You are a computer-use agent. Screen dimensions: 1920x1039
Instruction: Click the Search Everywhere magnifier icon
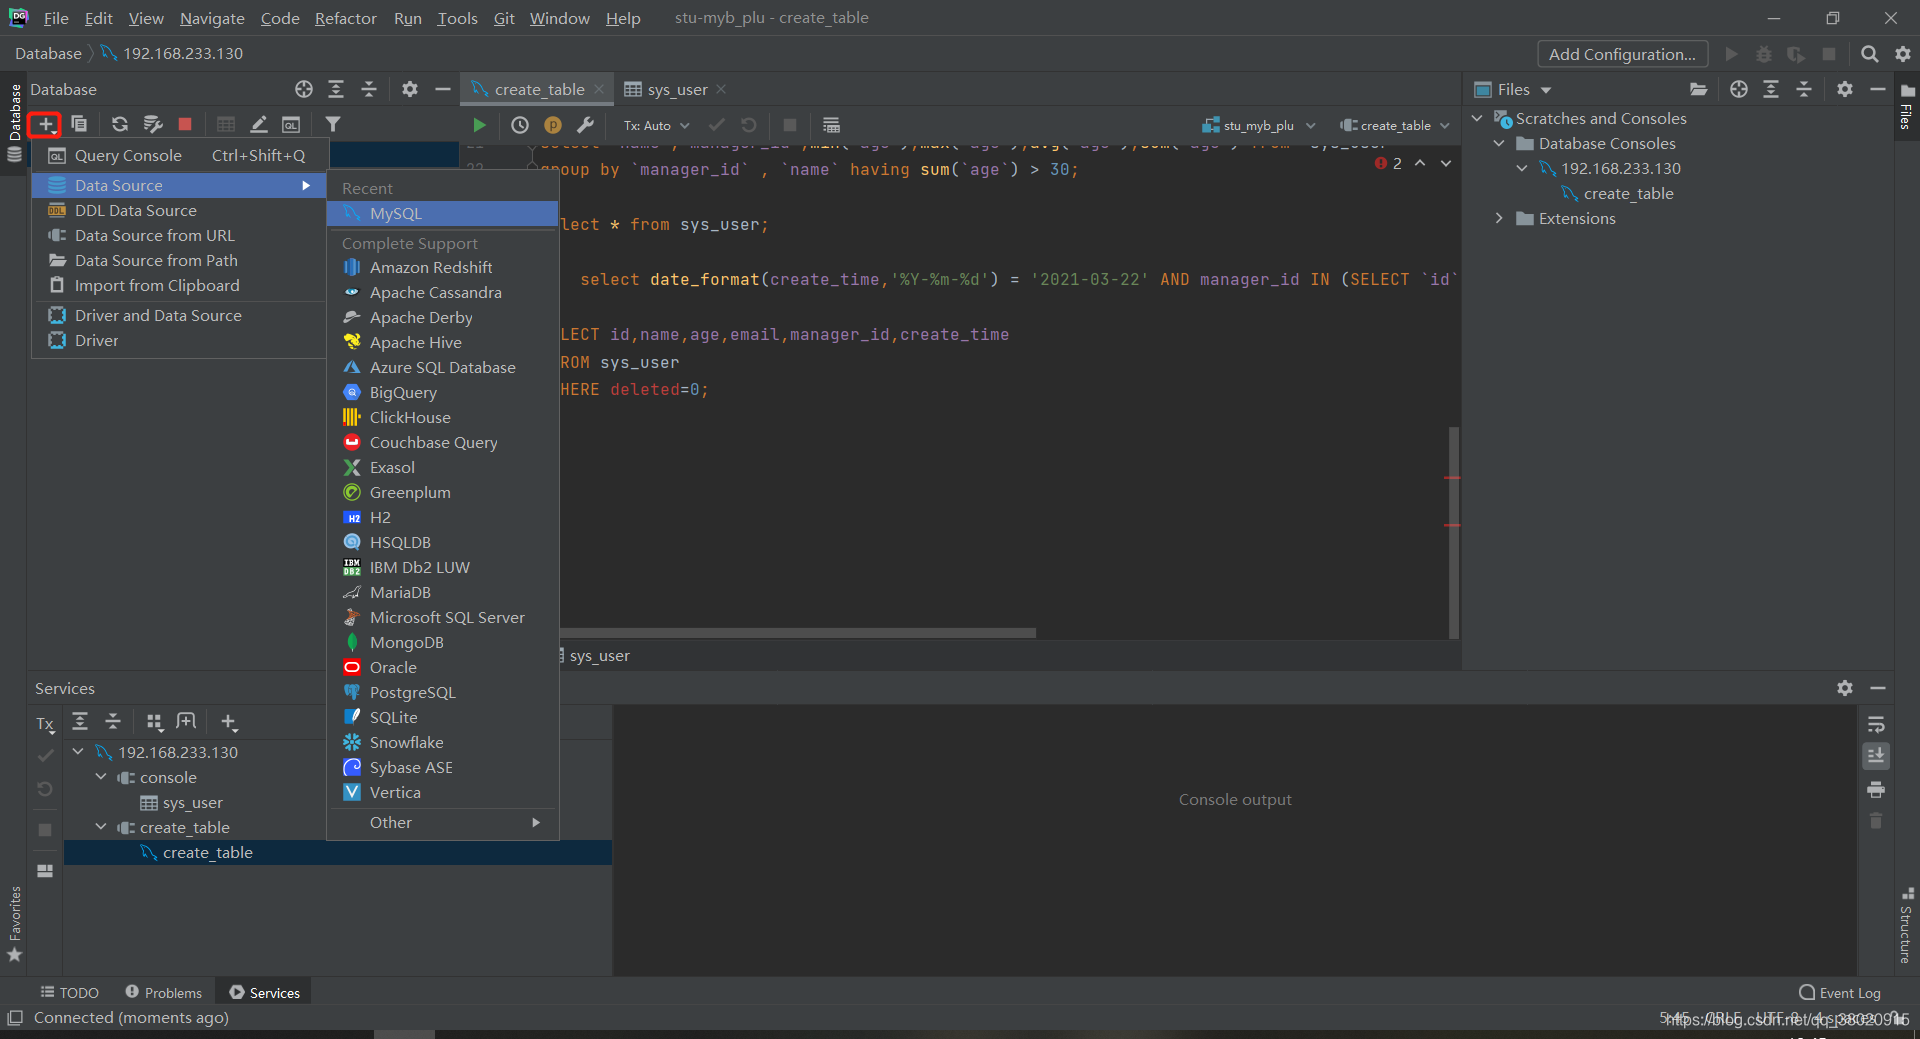pos(1869,54)
